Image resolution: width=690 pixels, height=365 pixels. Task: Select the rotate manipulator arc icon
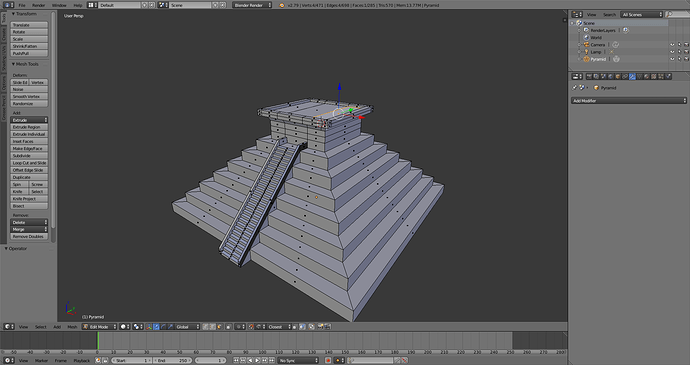click(x=163, y=327)
